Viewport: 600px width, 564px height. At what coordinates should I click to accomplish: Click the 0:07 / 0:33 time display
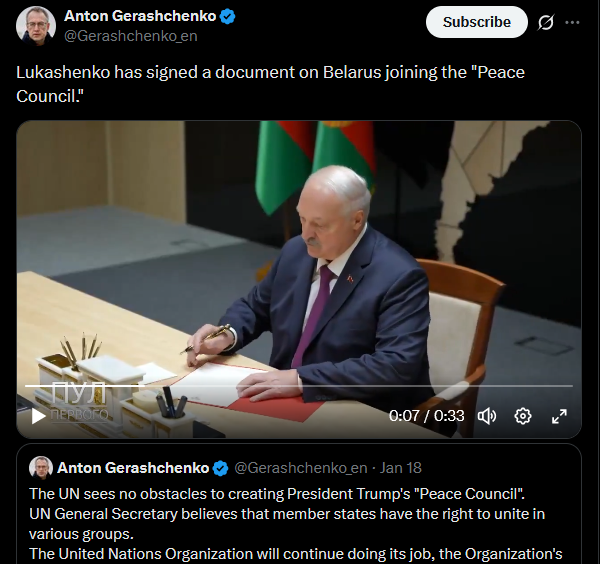tap(427, 416)
